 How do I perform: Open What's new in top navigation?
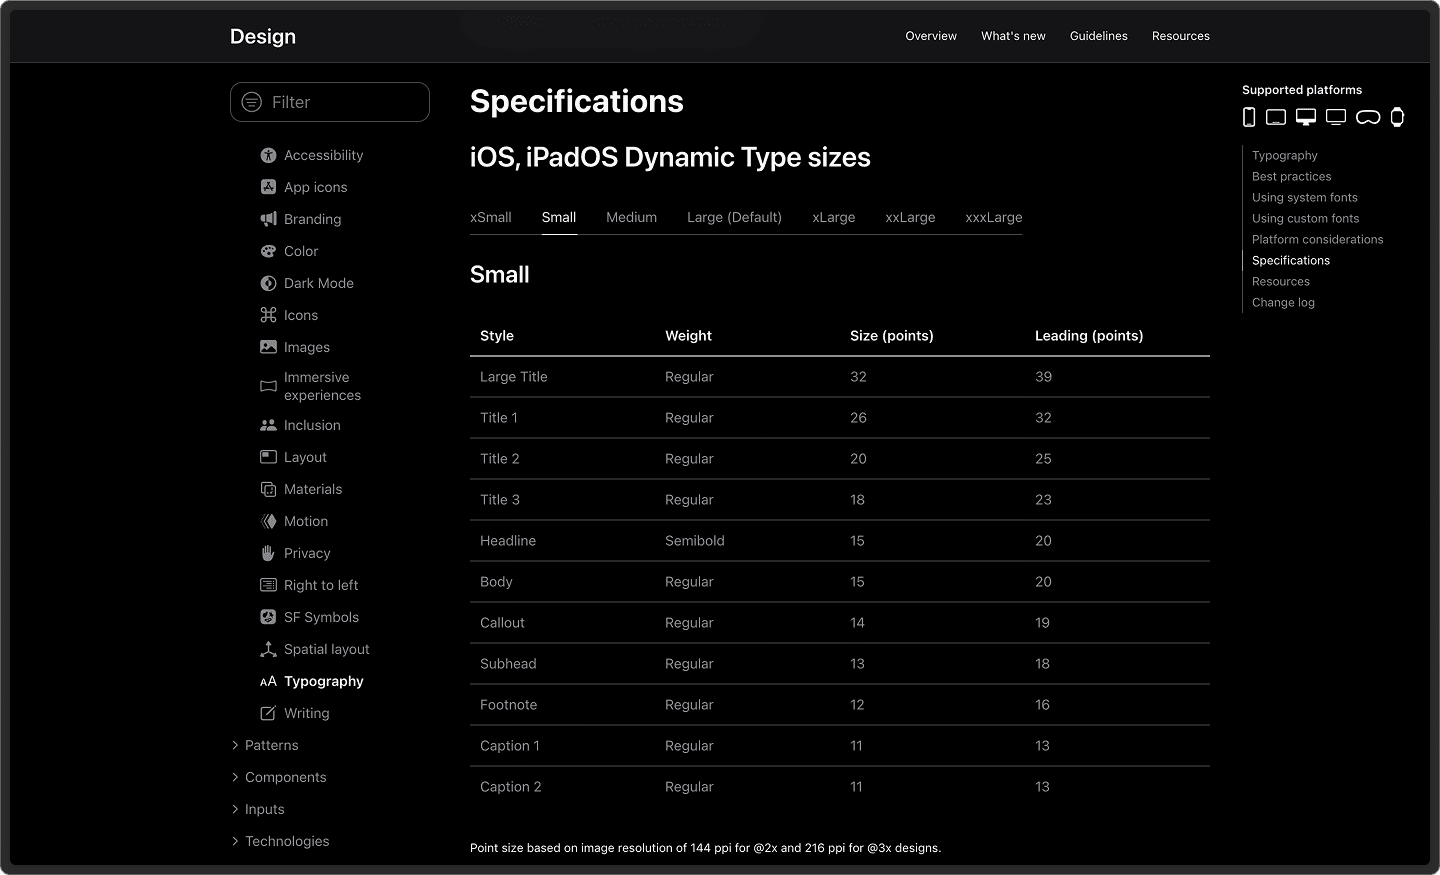(1013, 36)
